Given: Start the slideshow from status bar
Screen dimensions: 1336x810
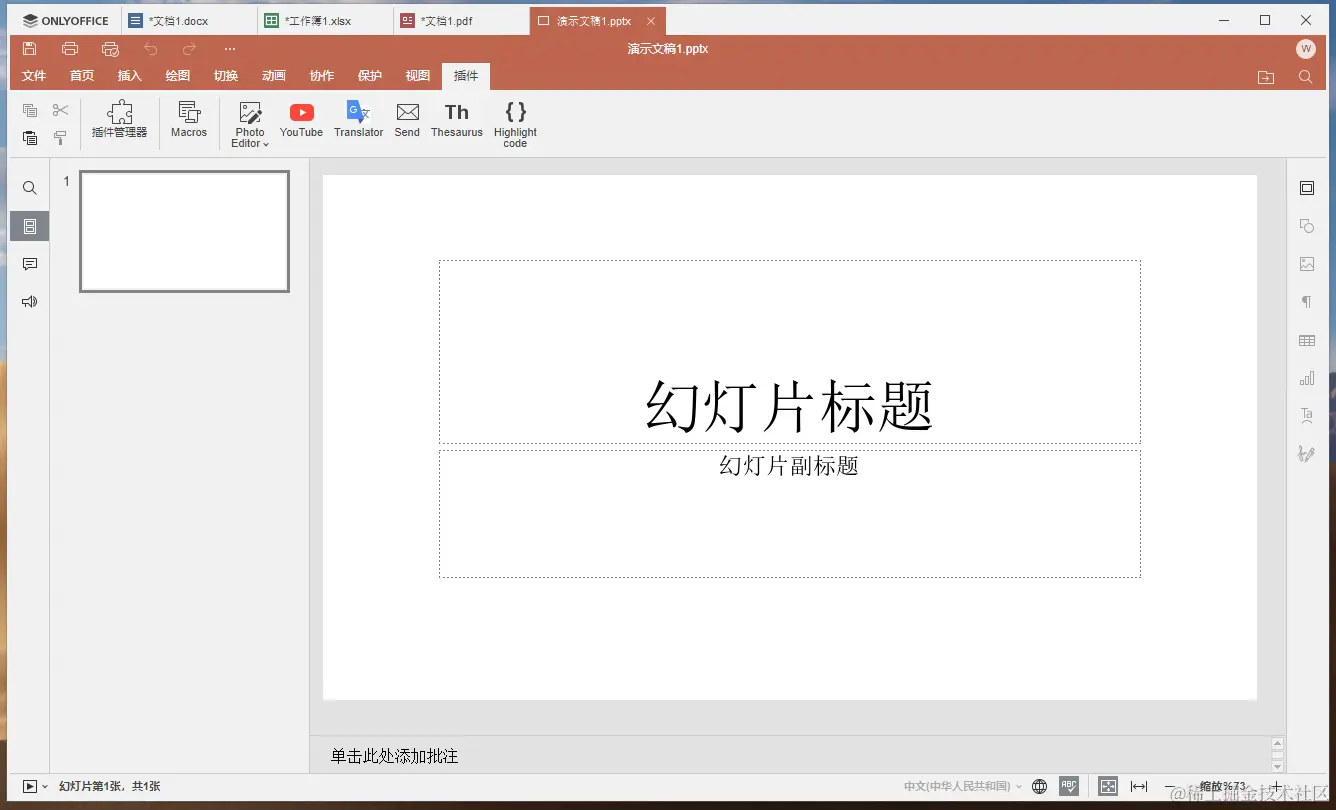Looking at the screenshot, I should click(x=30, y=787).
